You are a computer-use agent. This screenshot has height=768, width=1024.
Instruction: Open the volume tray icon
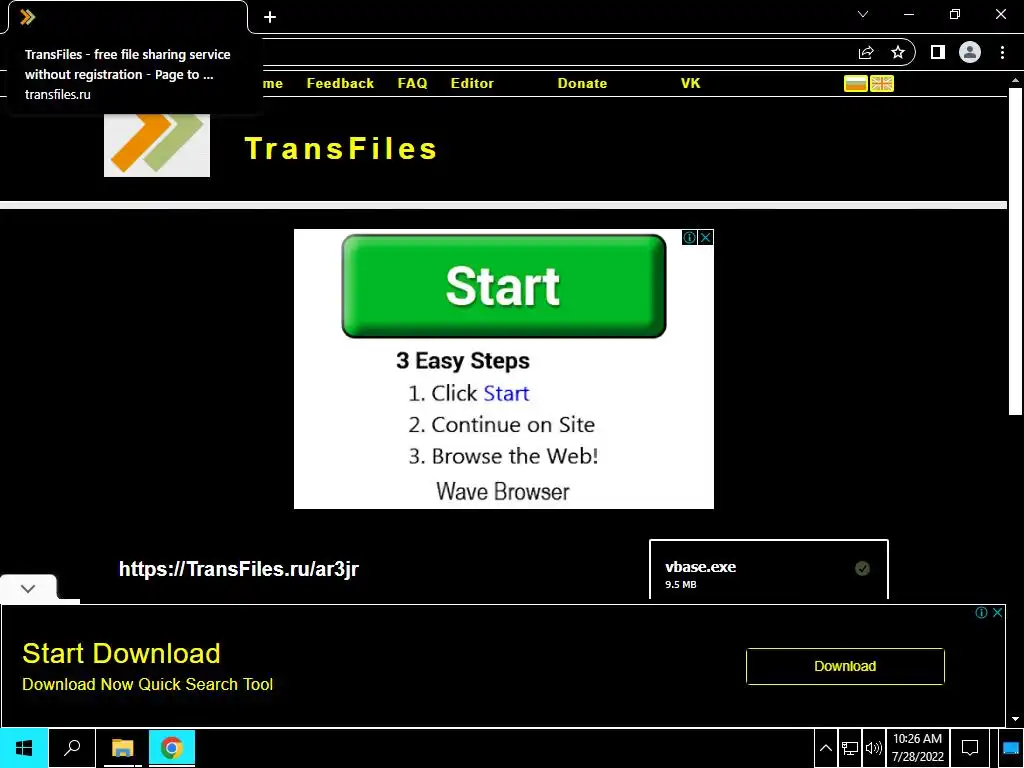click(873, 748)
